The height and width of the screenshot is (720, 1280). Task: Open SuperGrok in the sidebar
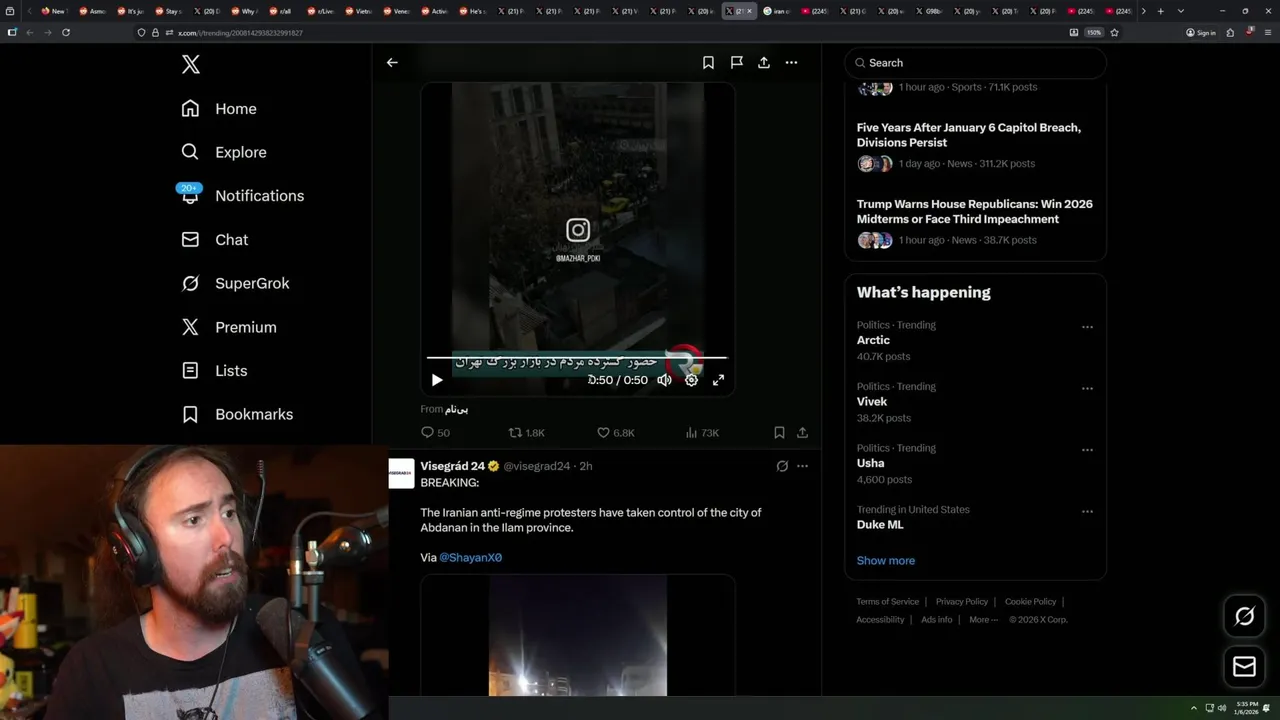click(235, 283)
